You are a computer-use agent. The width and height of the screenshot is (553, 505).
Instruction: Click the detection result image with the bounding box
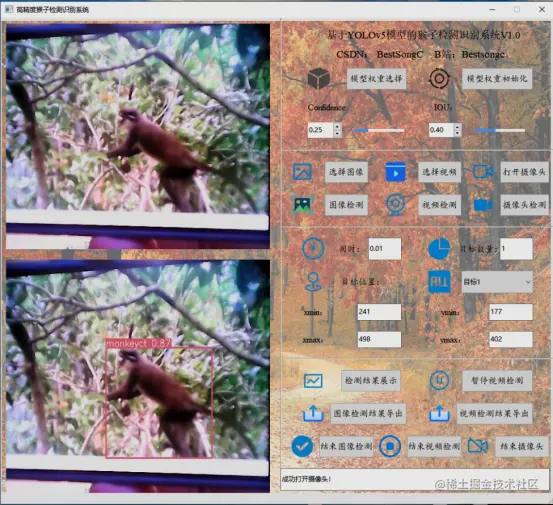pos(138,376)
